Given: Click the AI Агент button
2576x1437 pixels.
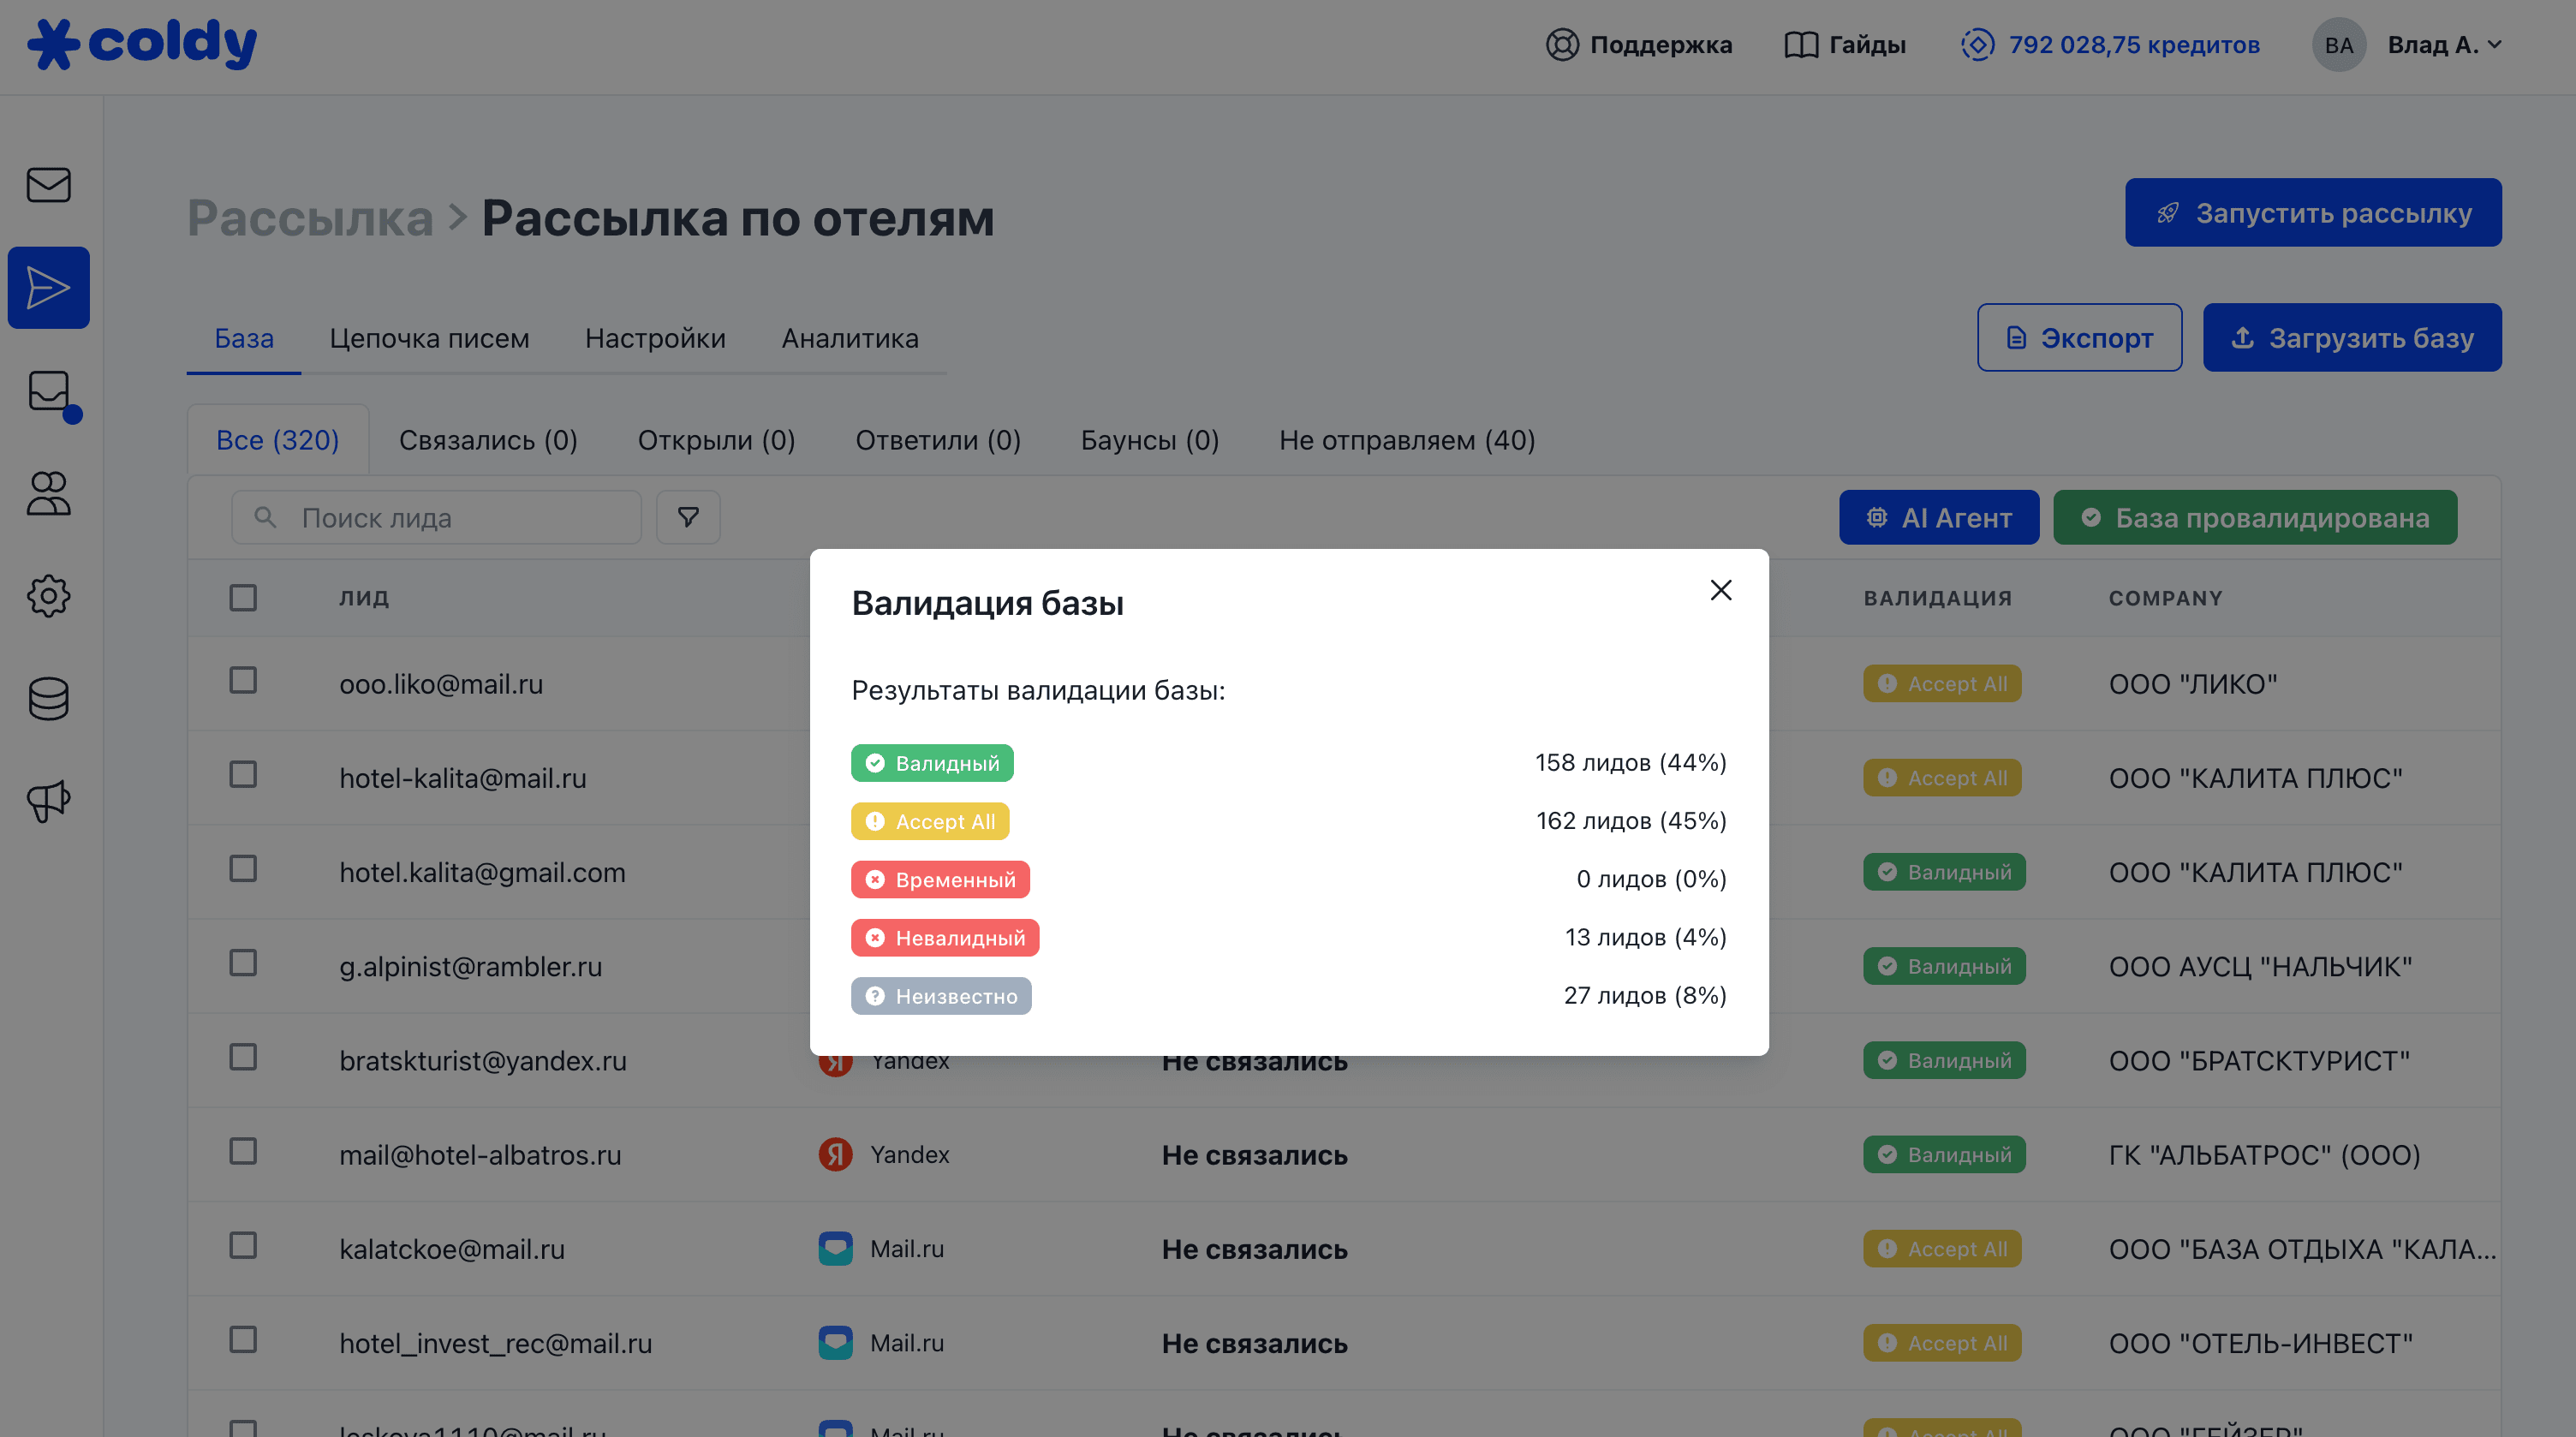Looking at the screenshot, I should click(1938, 517).
